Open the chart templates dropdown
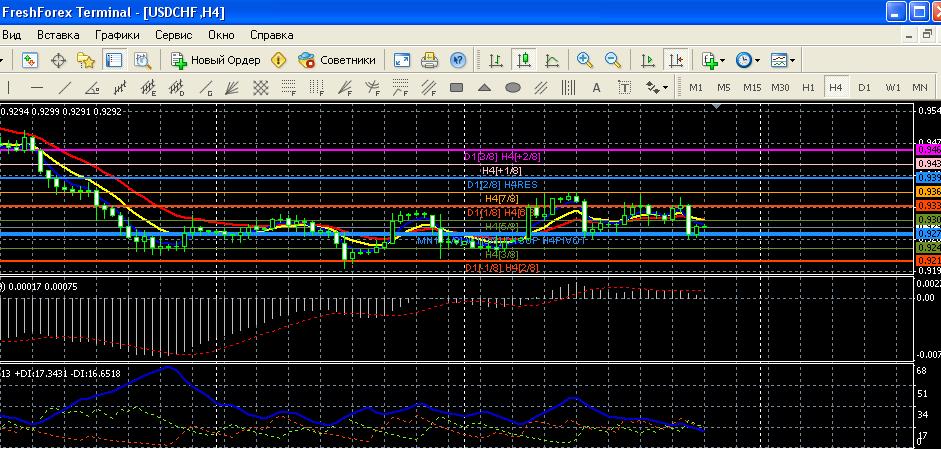Viewport: 941px width, 449px height. pyautogui.click(x=783, y=61)
